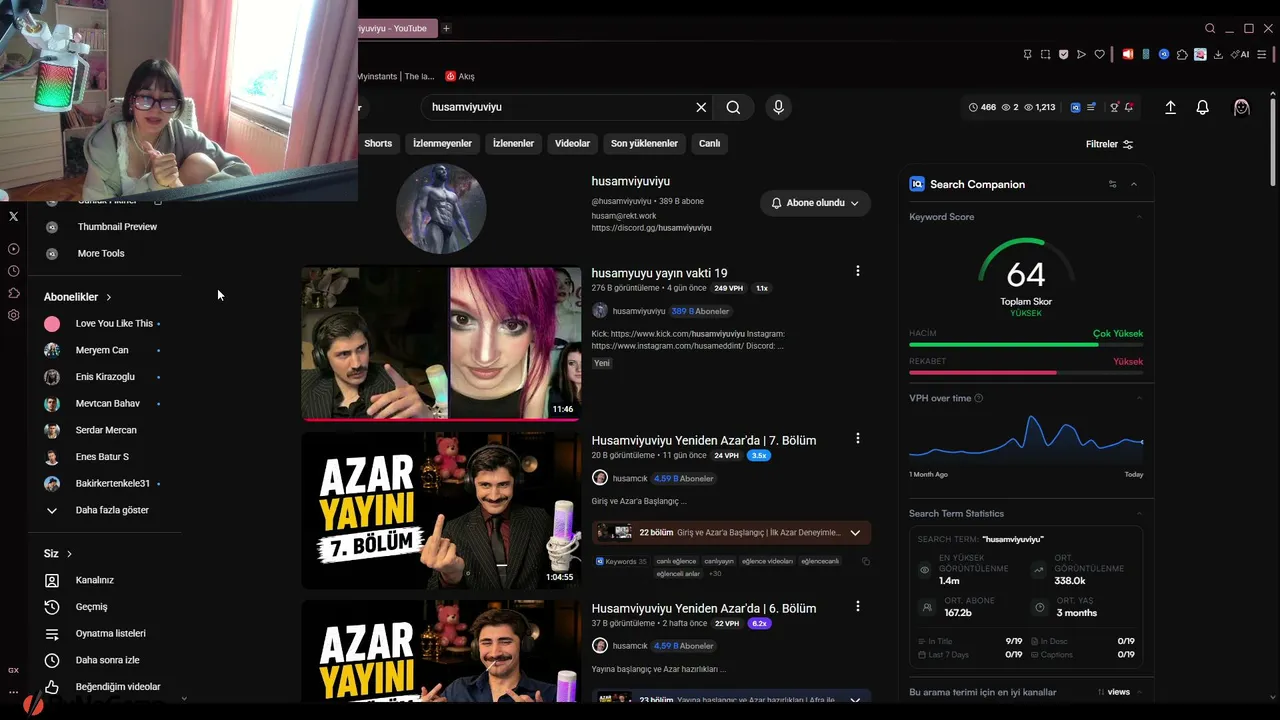Open the browser extensions puzzle icon
Screen dimensions: 1280x720
(x=1182, y=54)
